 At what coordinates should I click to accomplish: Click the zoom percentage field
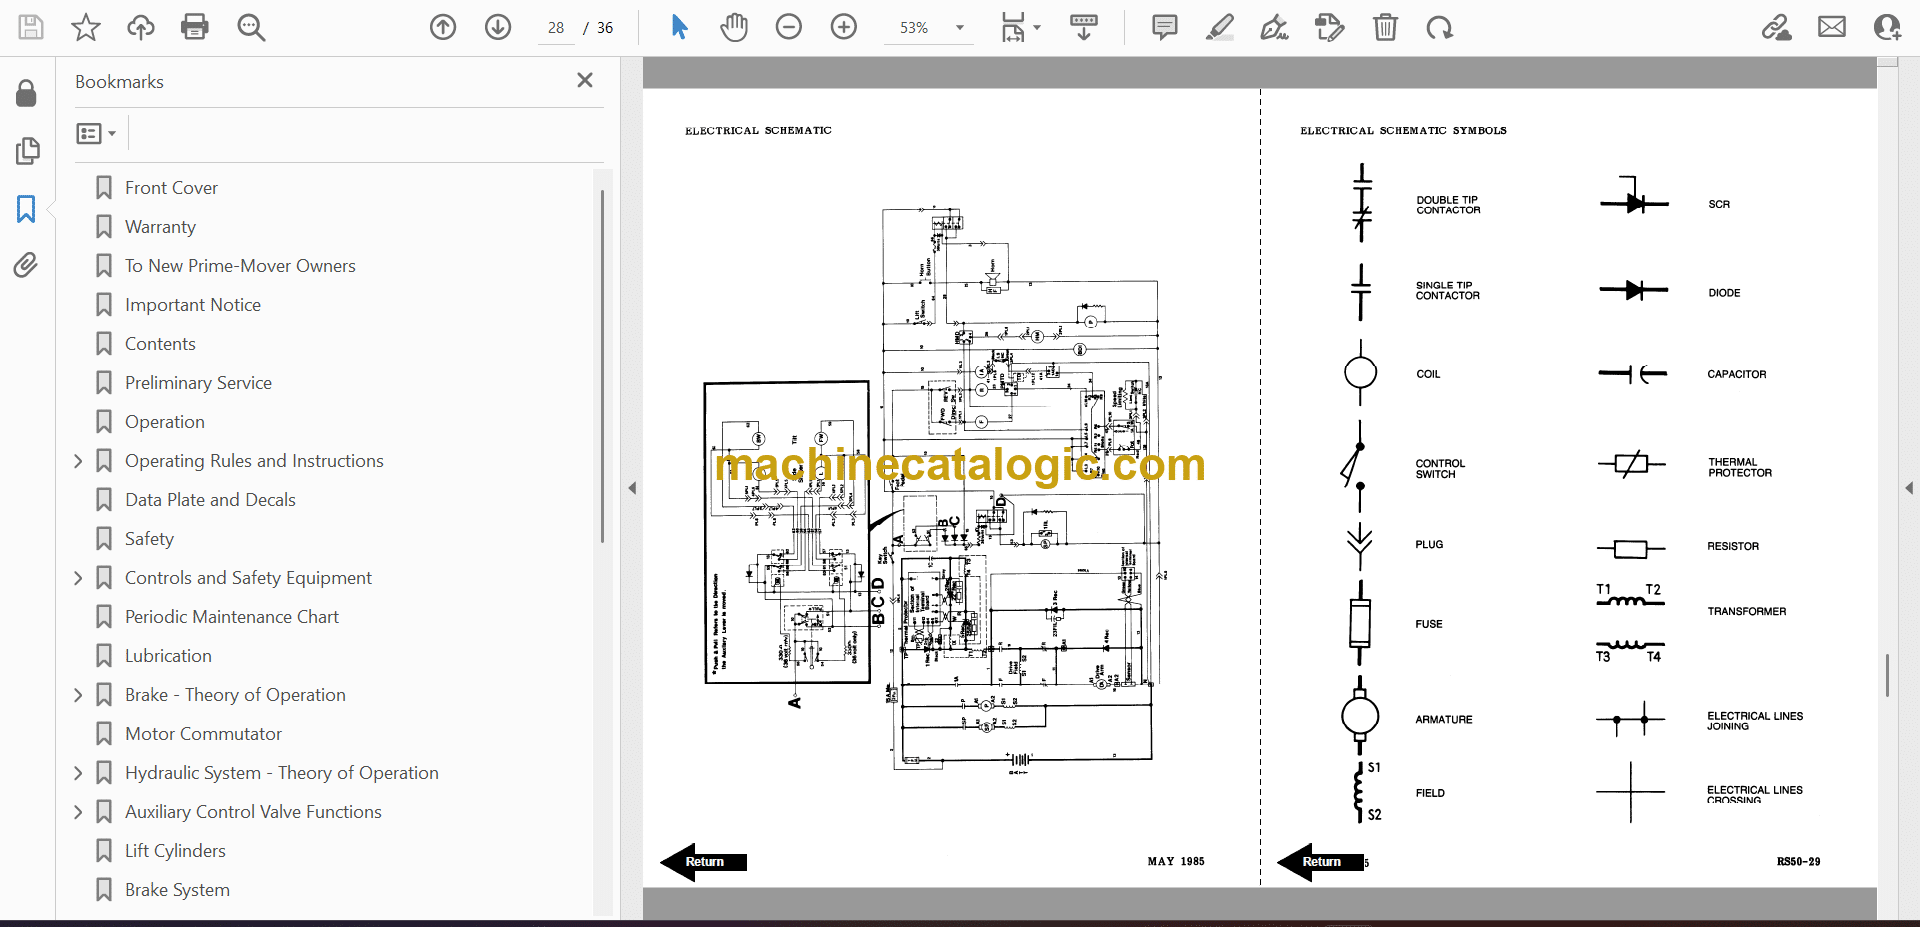[914, 28]
